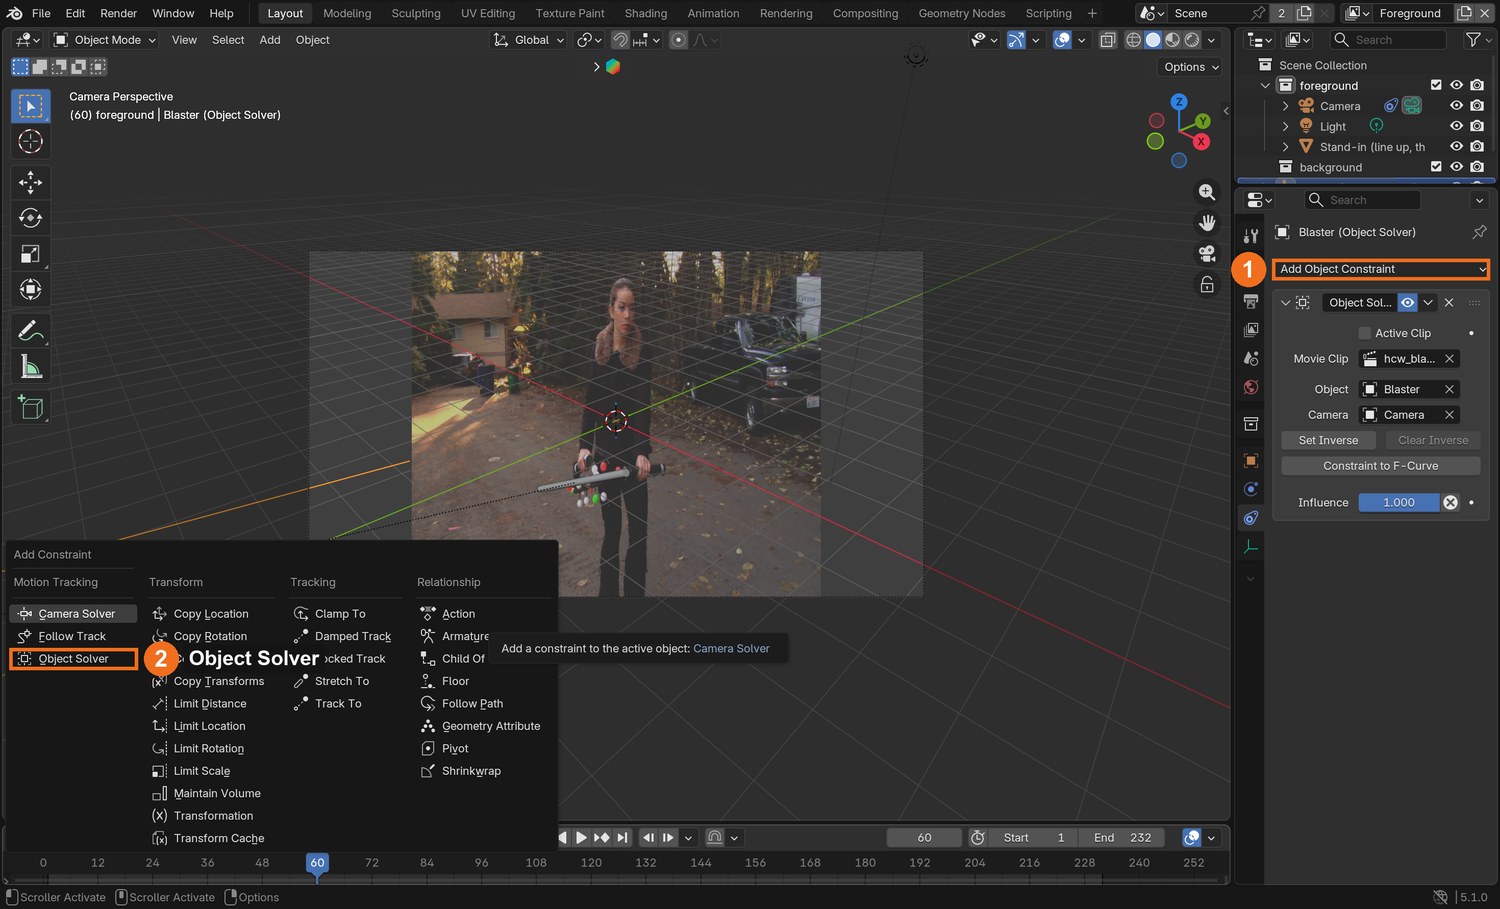Expand the Camera item in outliner
1500x909 pixels.
click(1285, 106)
